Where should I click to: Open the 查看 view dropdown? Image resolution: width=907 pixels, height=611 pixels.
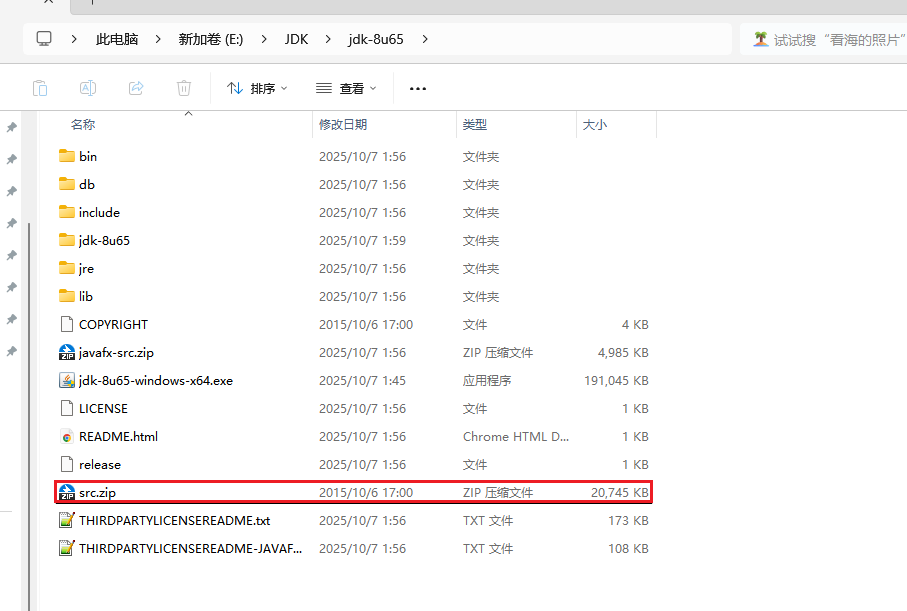tap(346, 88)
